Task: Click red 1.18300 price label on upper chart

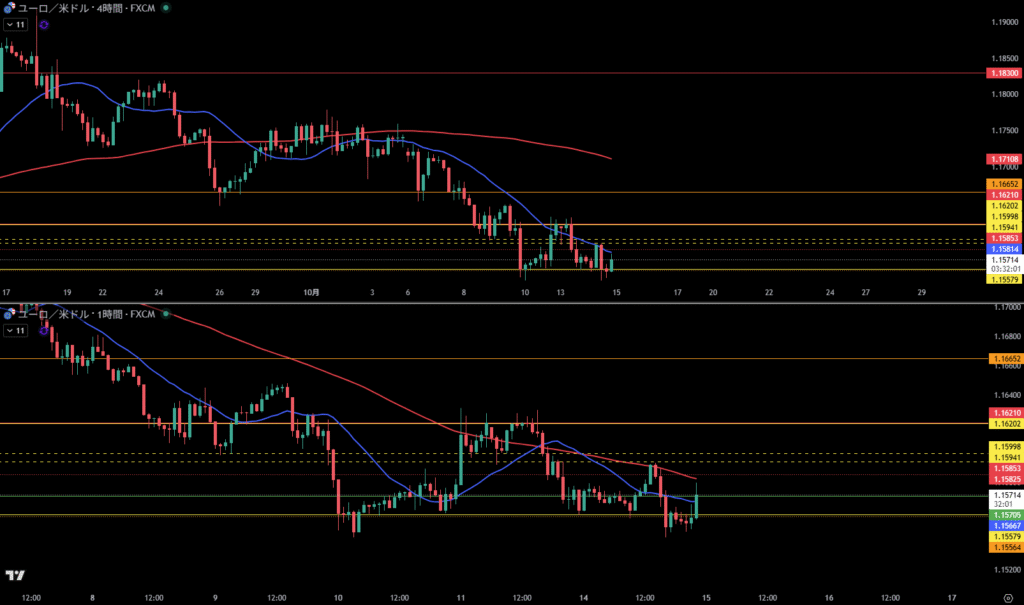Action: point(1004,73)
